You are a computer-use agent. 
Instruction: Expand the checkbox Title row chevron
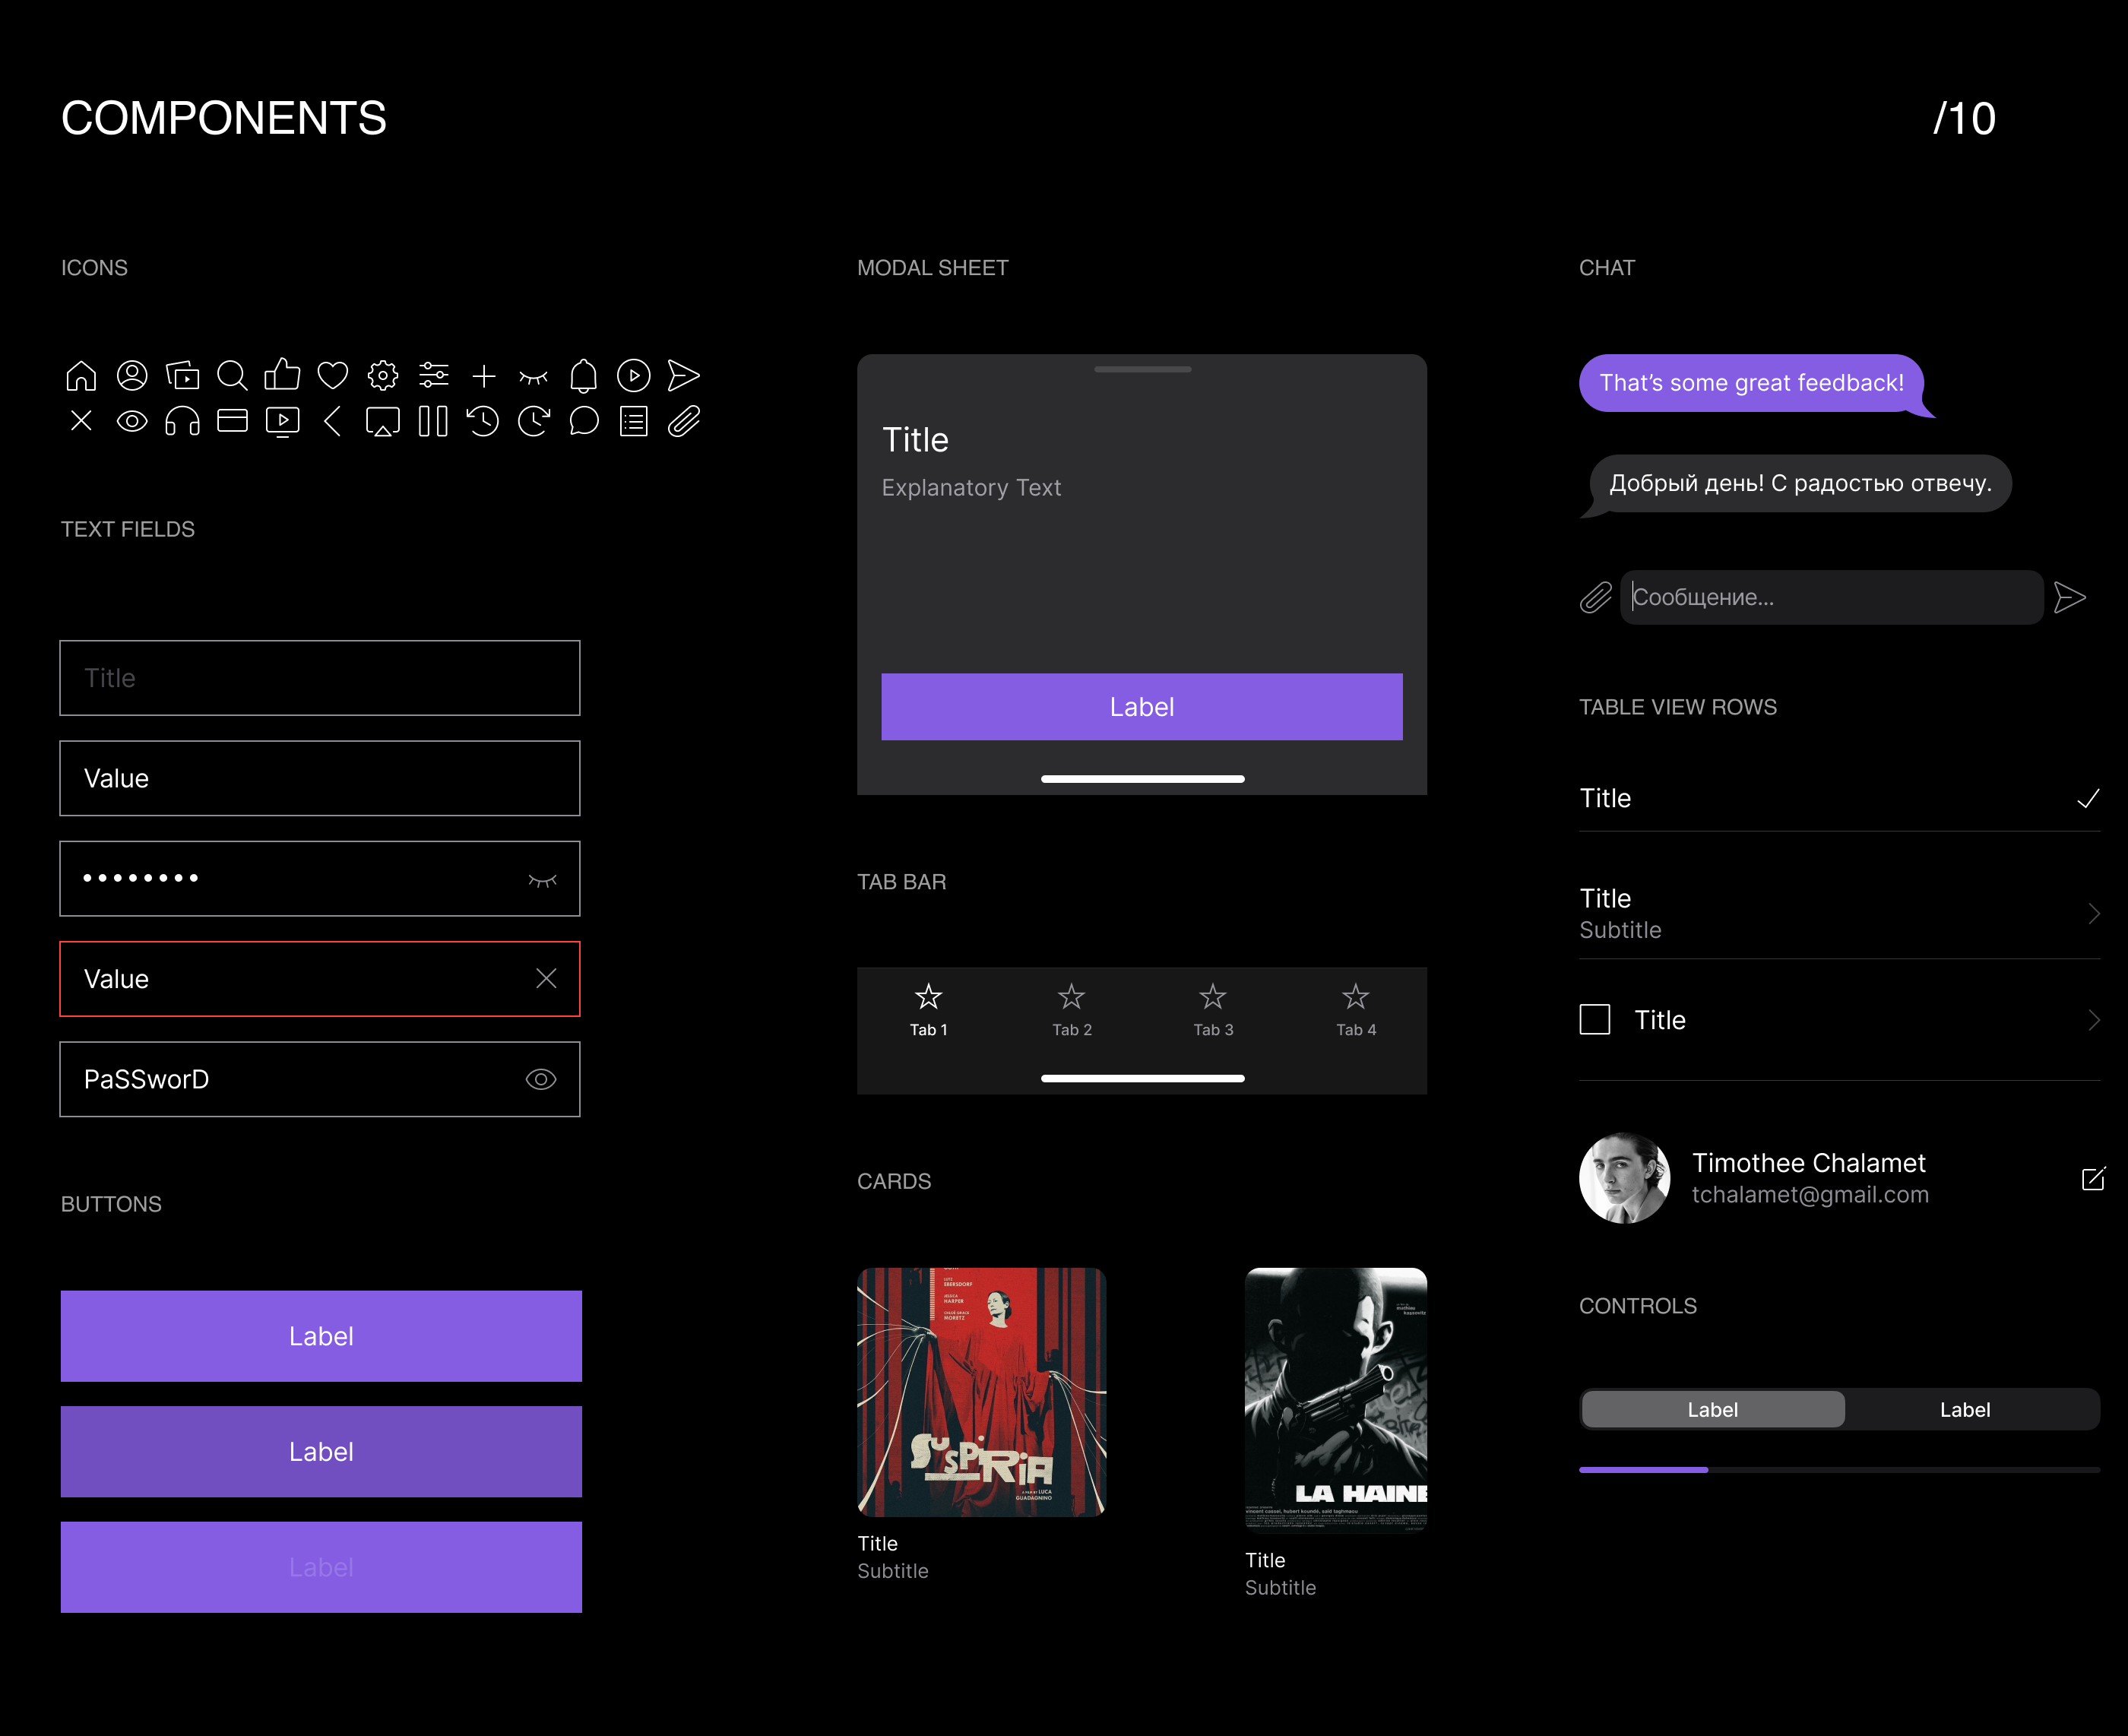[x=2093, y=1020]
